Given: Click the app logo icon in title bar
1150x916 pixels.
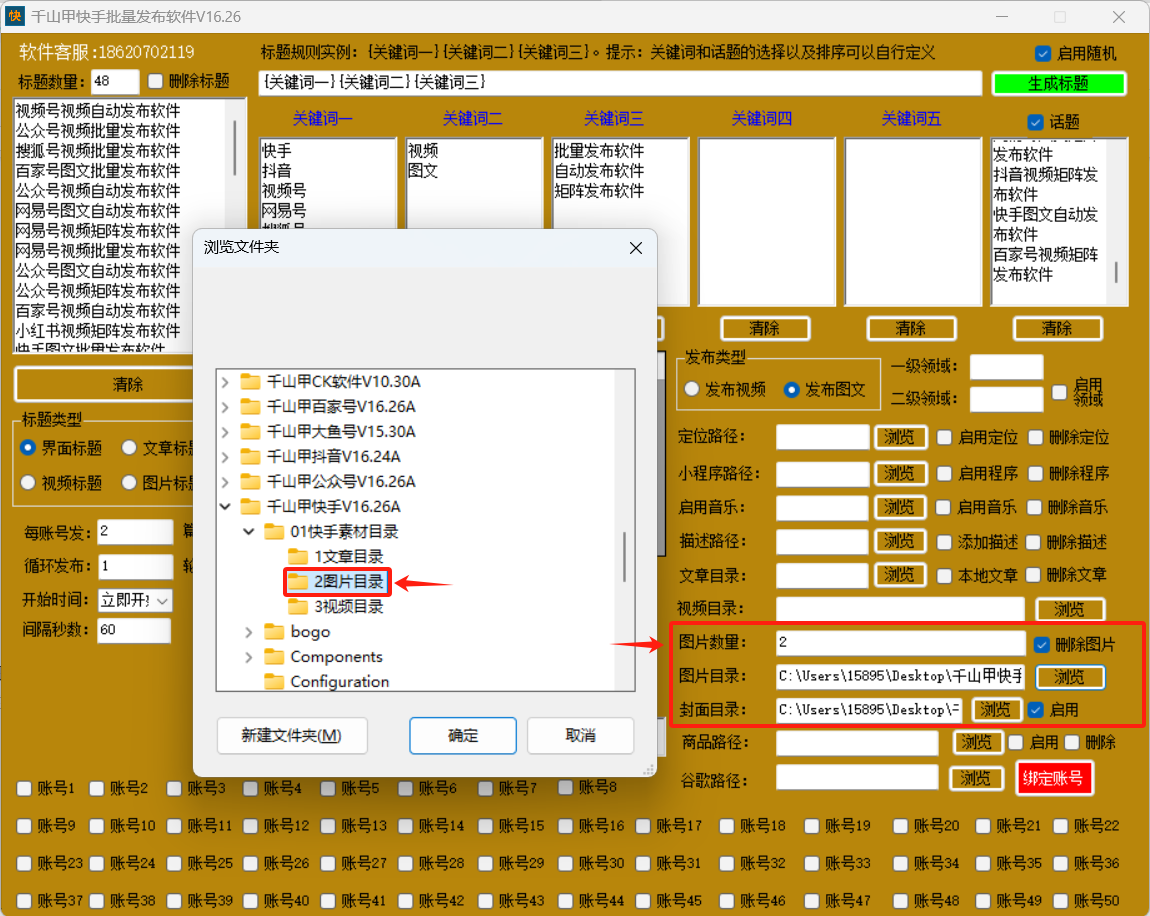Looking at the screenshot, I should [15, 16].
